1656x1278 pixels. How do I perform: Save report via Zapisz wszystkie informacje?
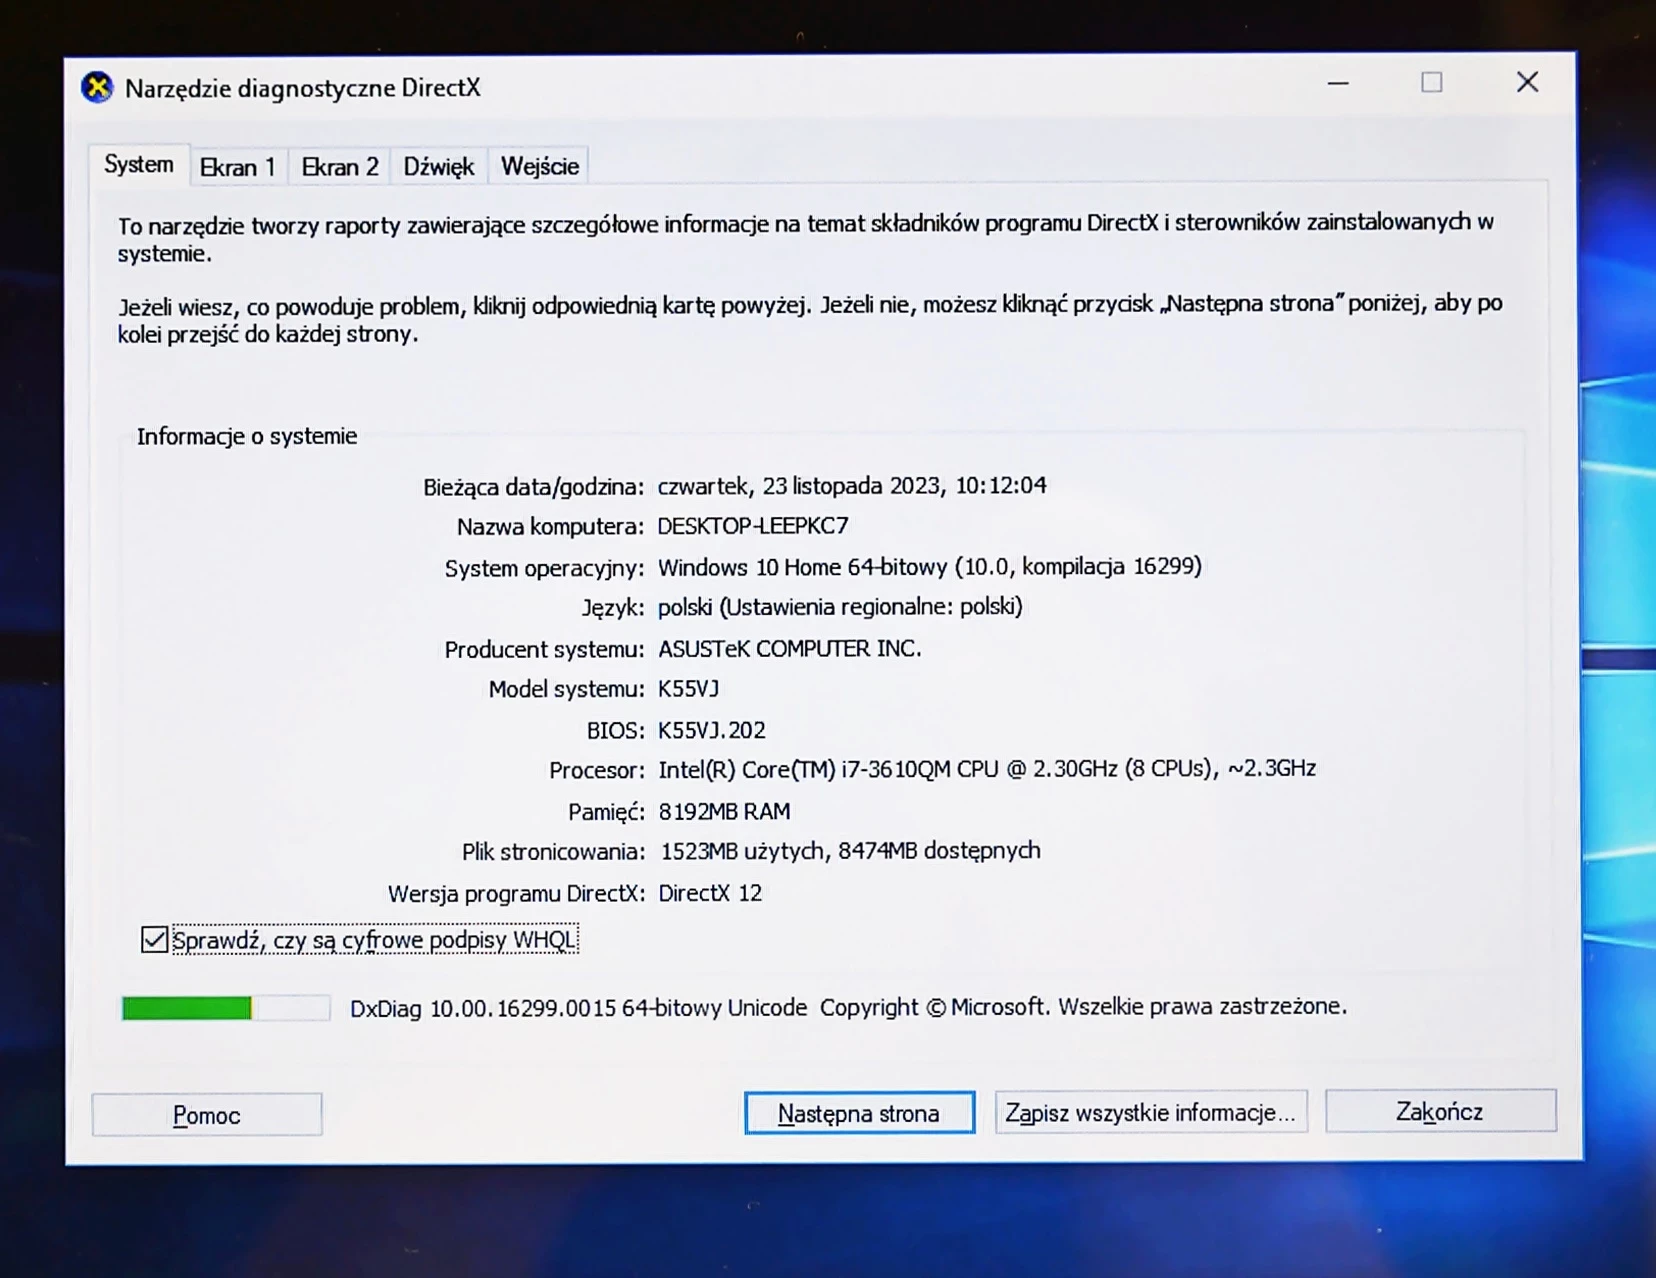(x=1150, y=1113)
